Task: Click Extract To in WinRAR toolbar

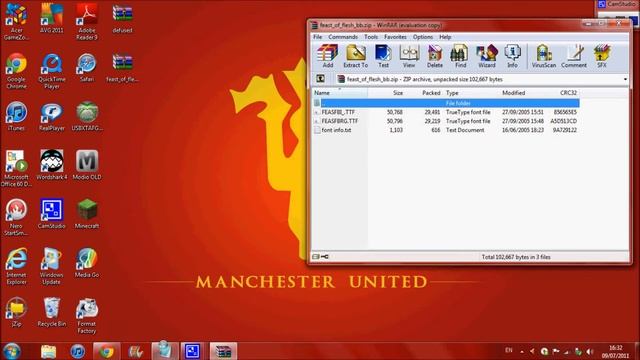Action: click(x=356, y=56)
